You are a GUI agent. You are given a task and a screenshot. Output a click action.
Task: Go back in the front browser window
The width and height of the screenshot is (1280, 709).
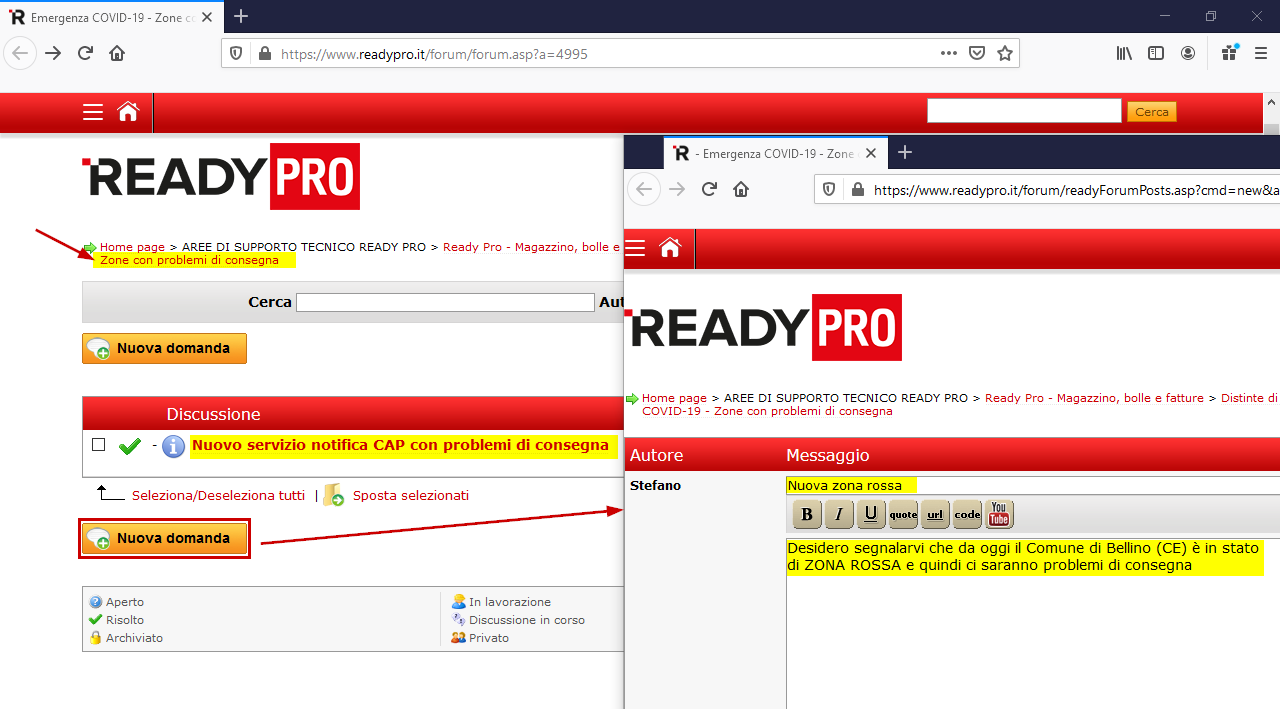[644, 189]
